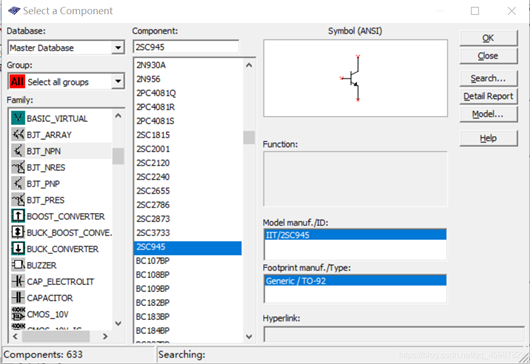Click the BUZZER family icon
The height and width of the screenshot is (364, 530).
[x=18, y=265]
